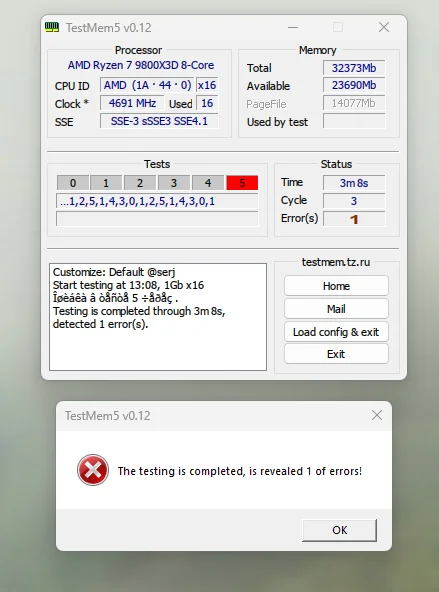This screenshot has height=592, width=439.
Task: Select test box number 2
Action: click(x=140, y=183)
